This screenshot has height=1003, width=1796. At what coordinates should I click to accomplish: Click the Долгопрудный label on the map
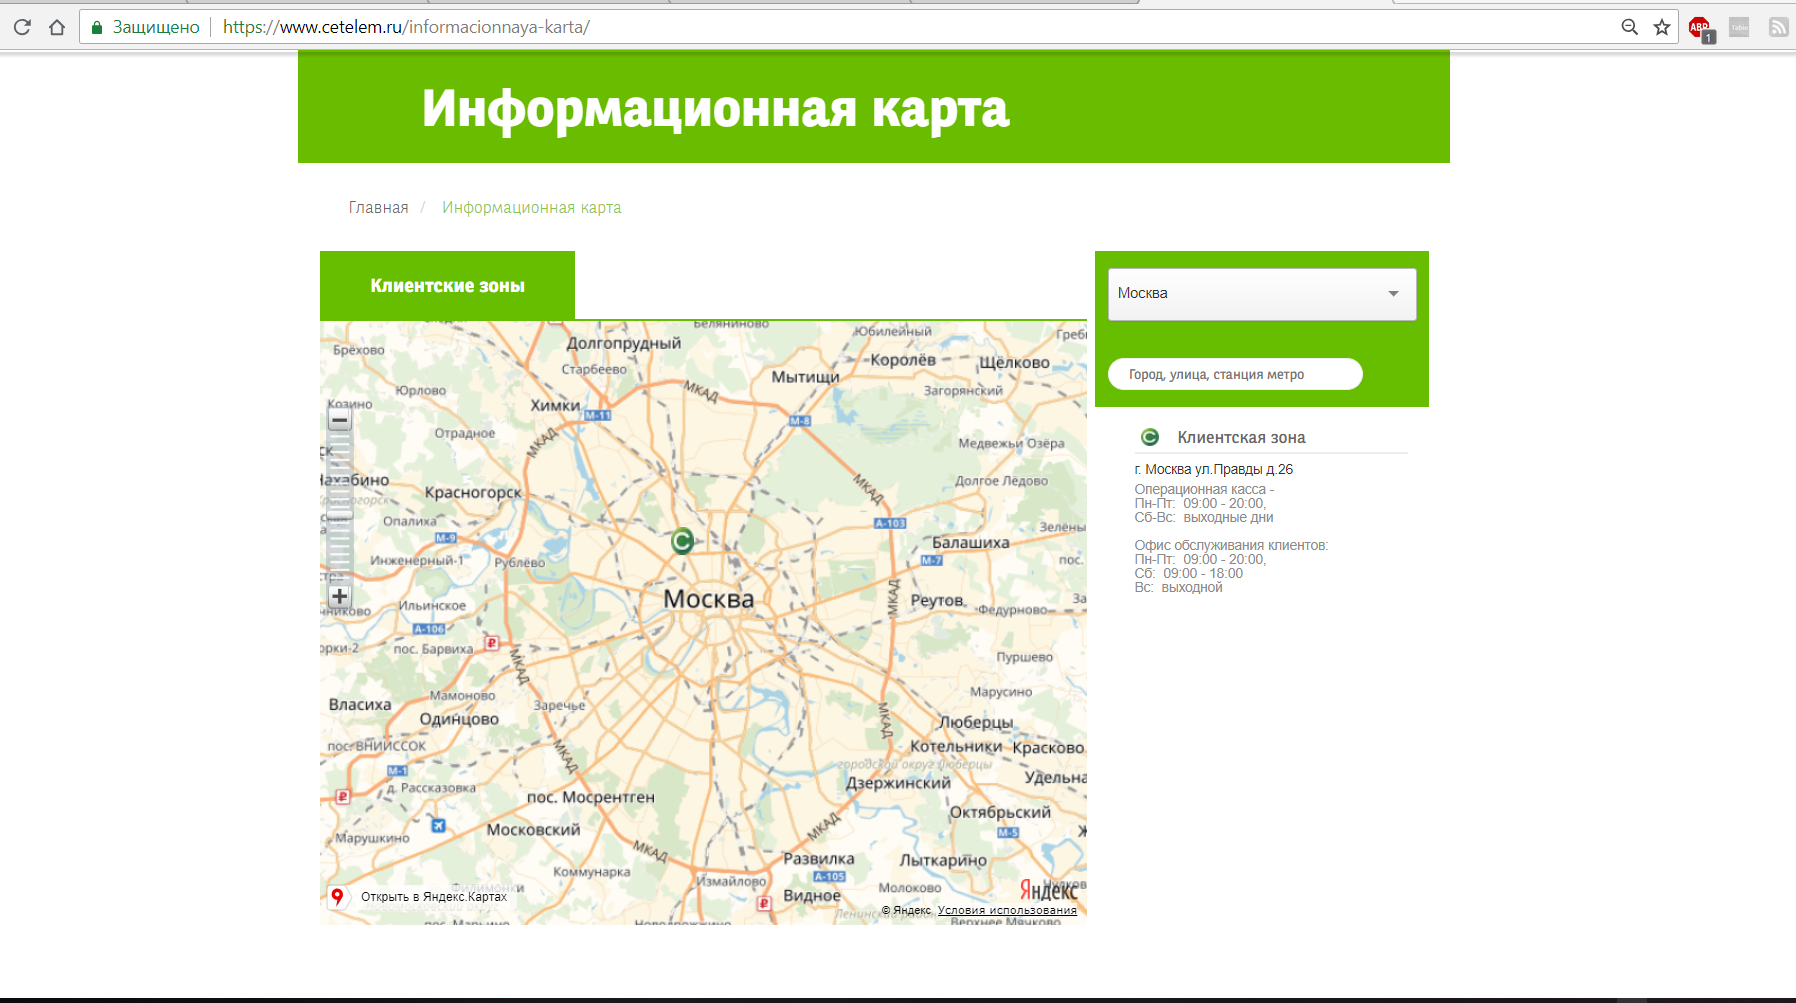[623, 343]
